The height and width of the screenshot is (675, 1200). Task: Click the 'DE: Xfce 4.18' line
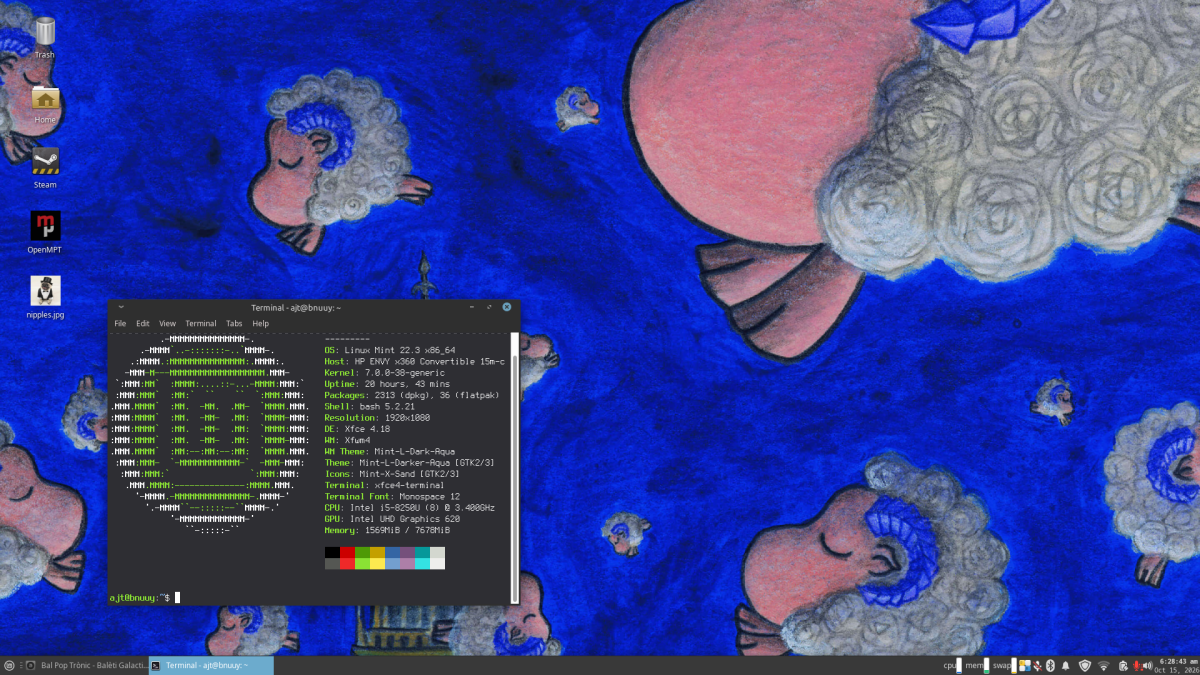pos(357,428)
